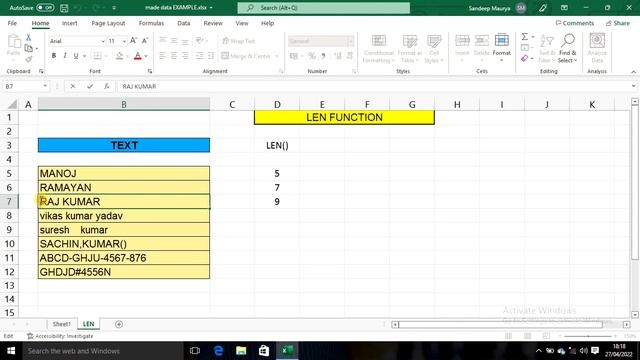The width and height of the screenshot is (640, 360).
Task: Switch to the Formulas tab
Action: [x=151, y=23]
